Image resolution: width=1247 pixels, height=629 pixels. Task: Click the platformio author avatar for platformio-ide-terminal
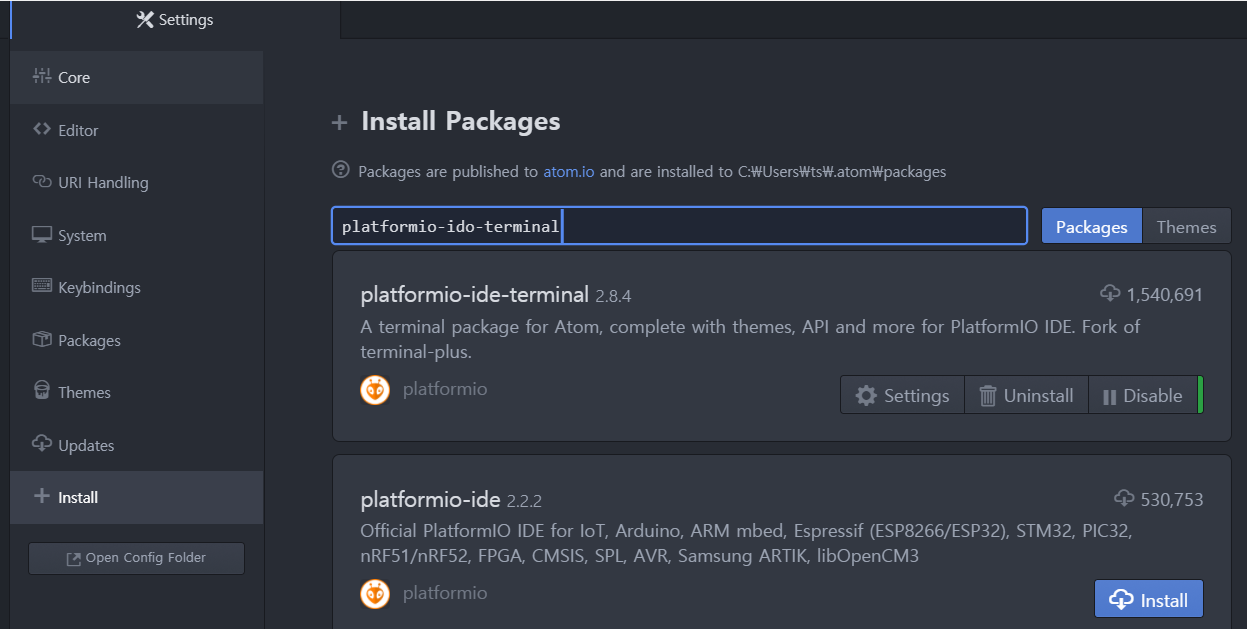coord(375,390)
